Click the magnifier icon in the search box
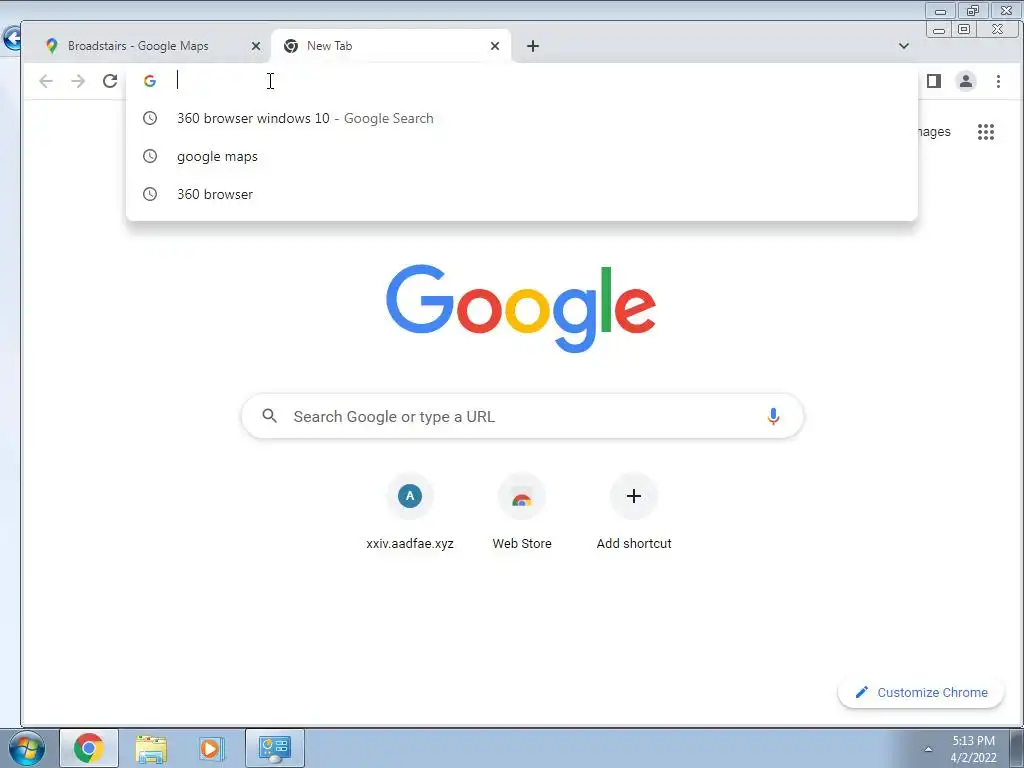The image size is (1024, 768). [269, 416]
